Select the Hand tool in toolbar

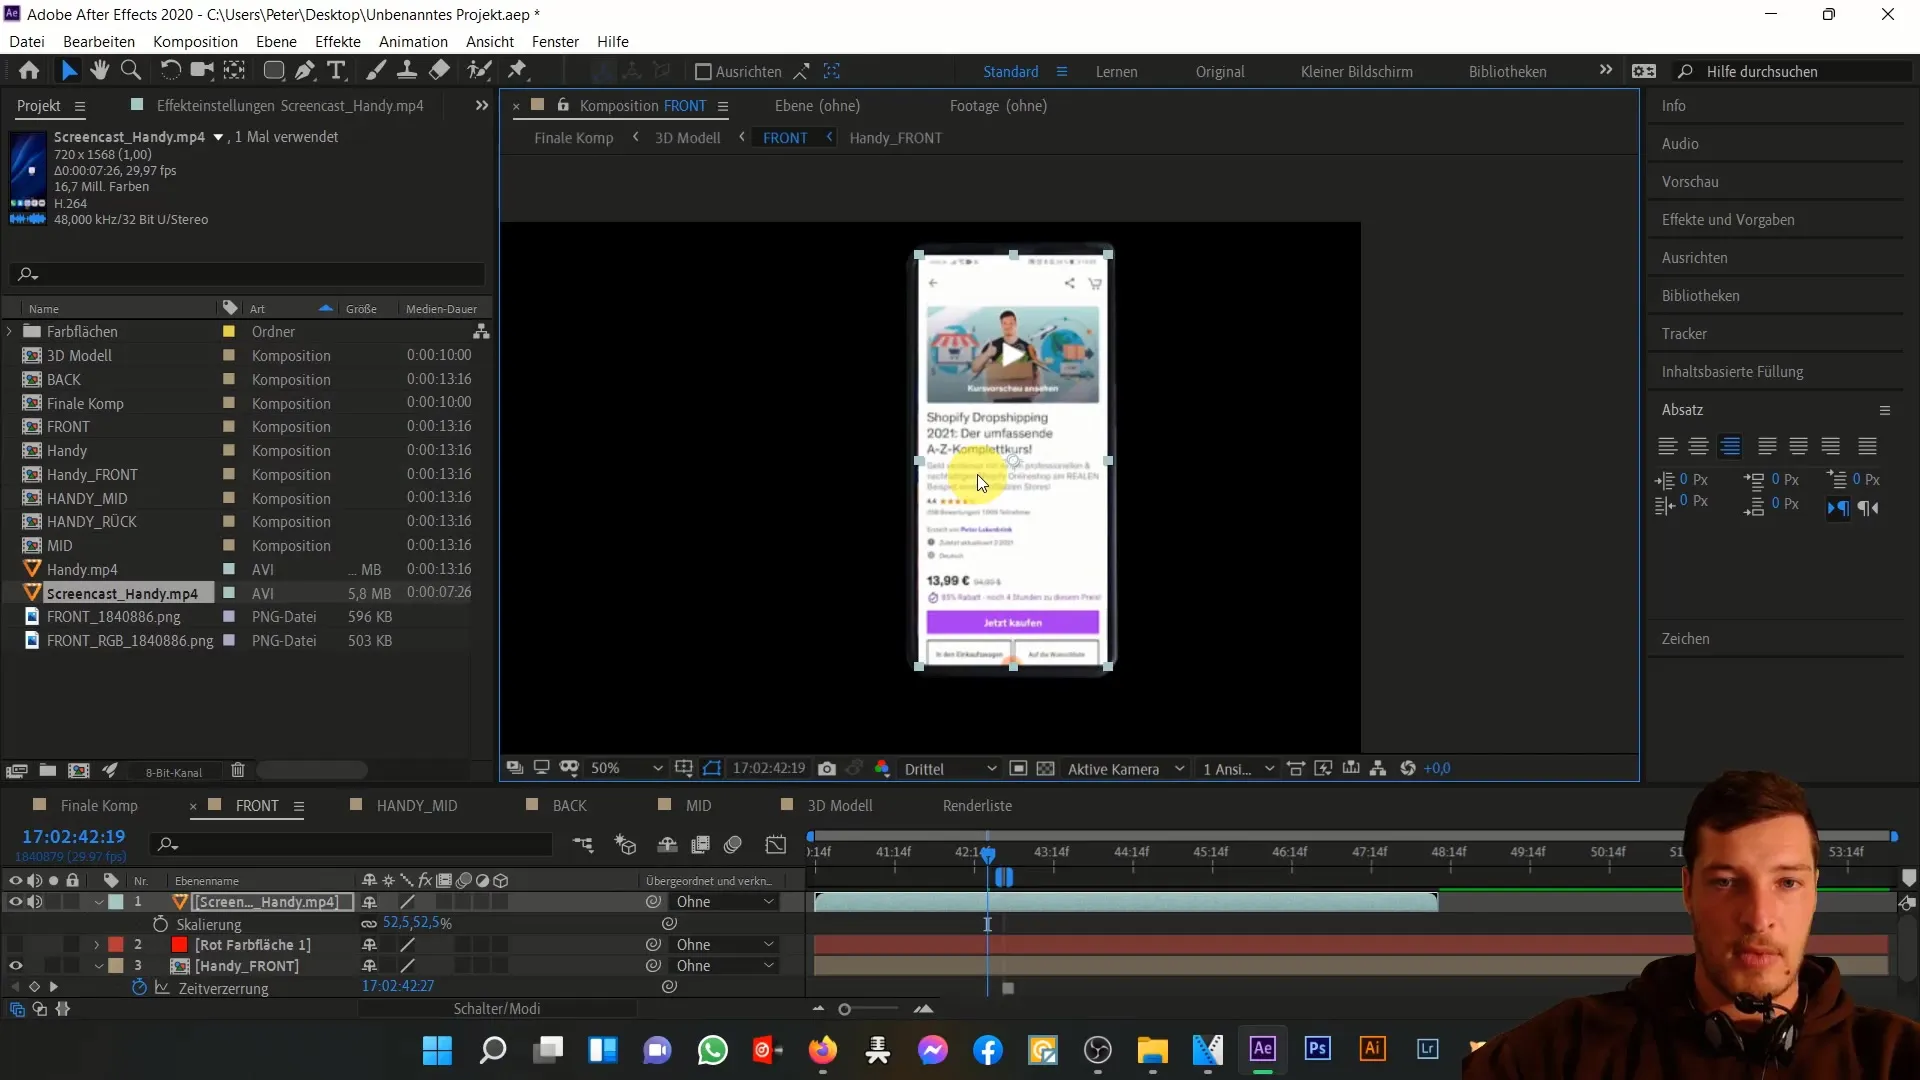(99, 70)
